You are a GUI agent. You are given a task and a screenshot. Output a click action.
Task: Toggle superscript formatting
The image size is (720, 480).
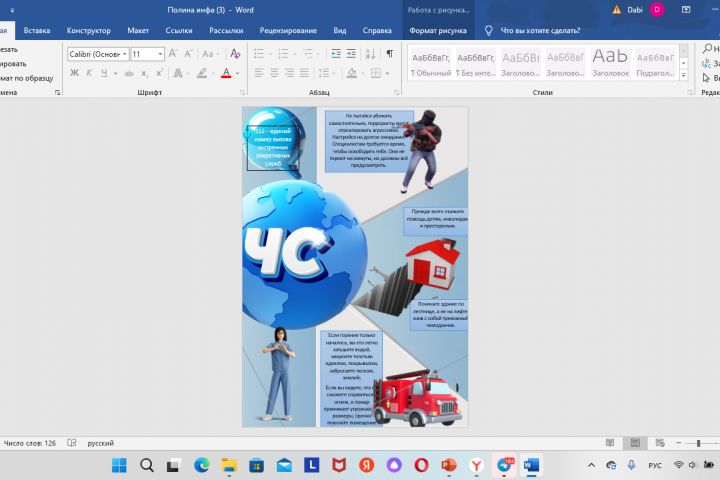[157, 73]
